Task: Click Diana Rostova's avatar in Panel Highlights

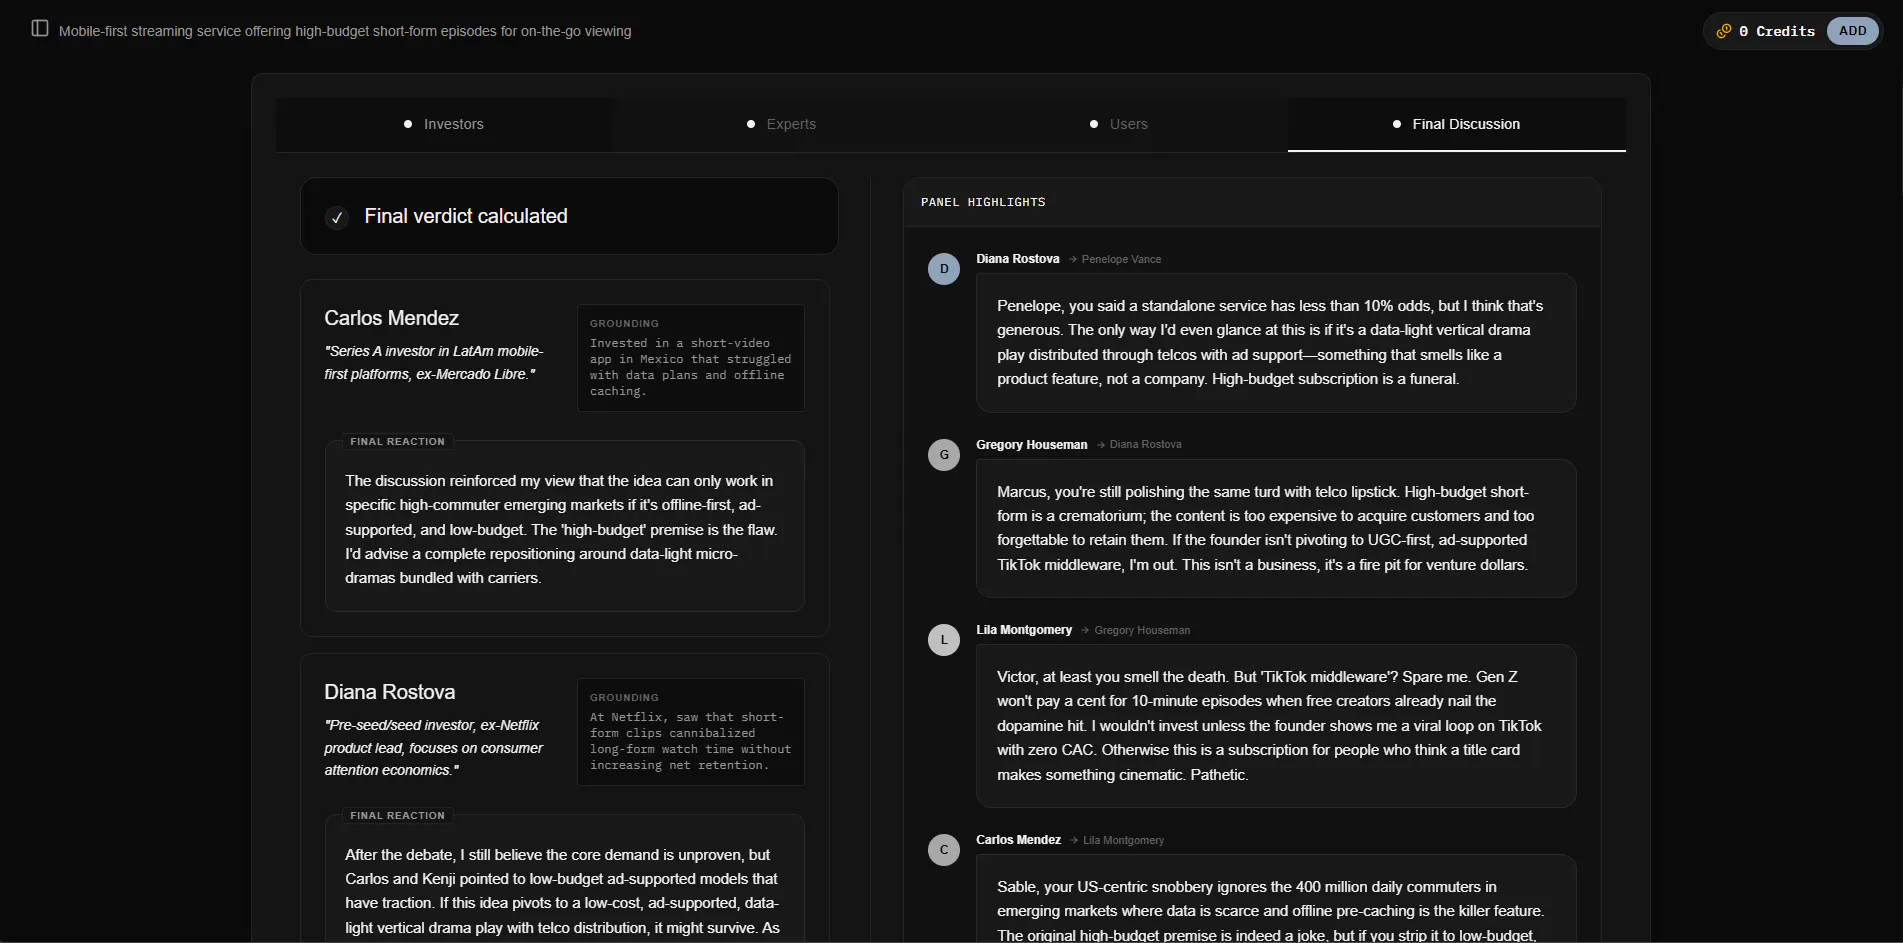Action: pyautogui.click(x=944, y=269)
